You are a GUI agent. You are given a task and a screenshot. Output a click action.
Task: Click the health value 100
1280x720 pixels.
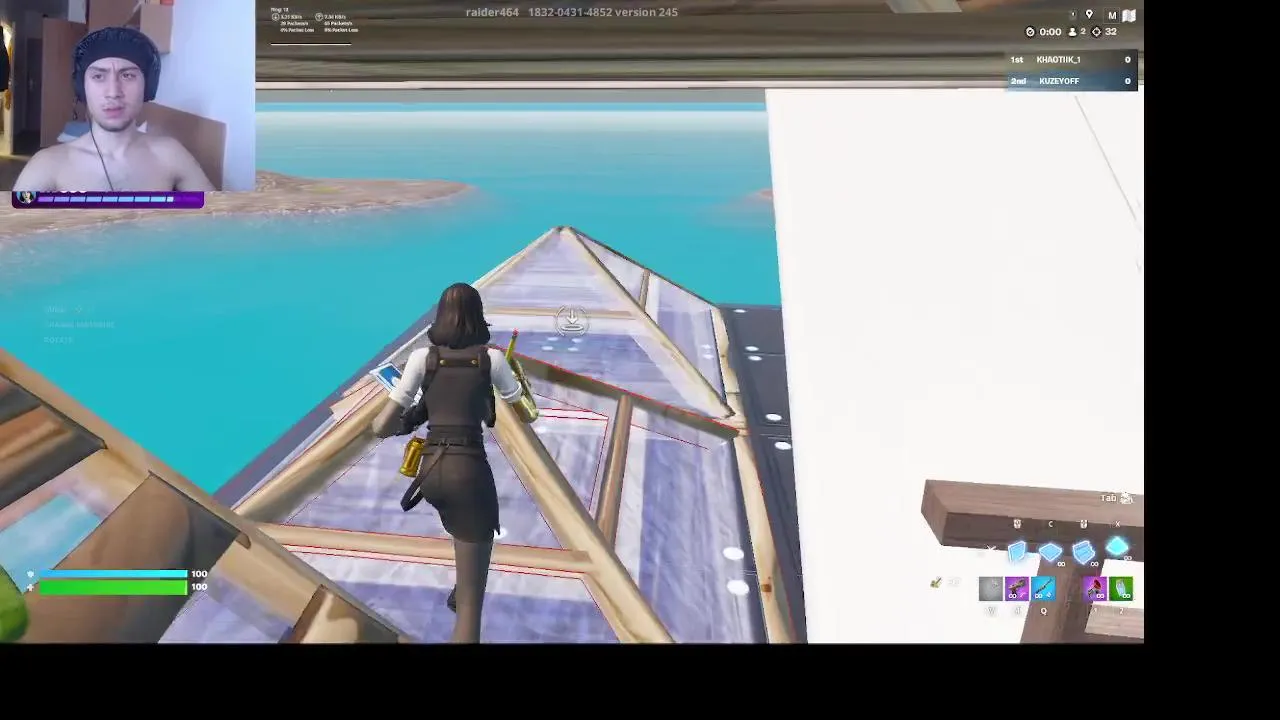click(x=199, y=587)
